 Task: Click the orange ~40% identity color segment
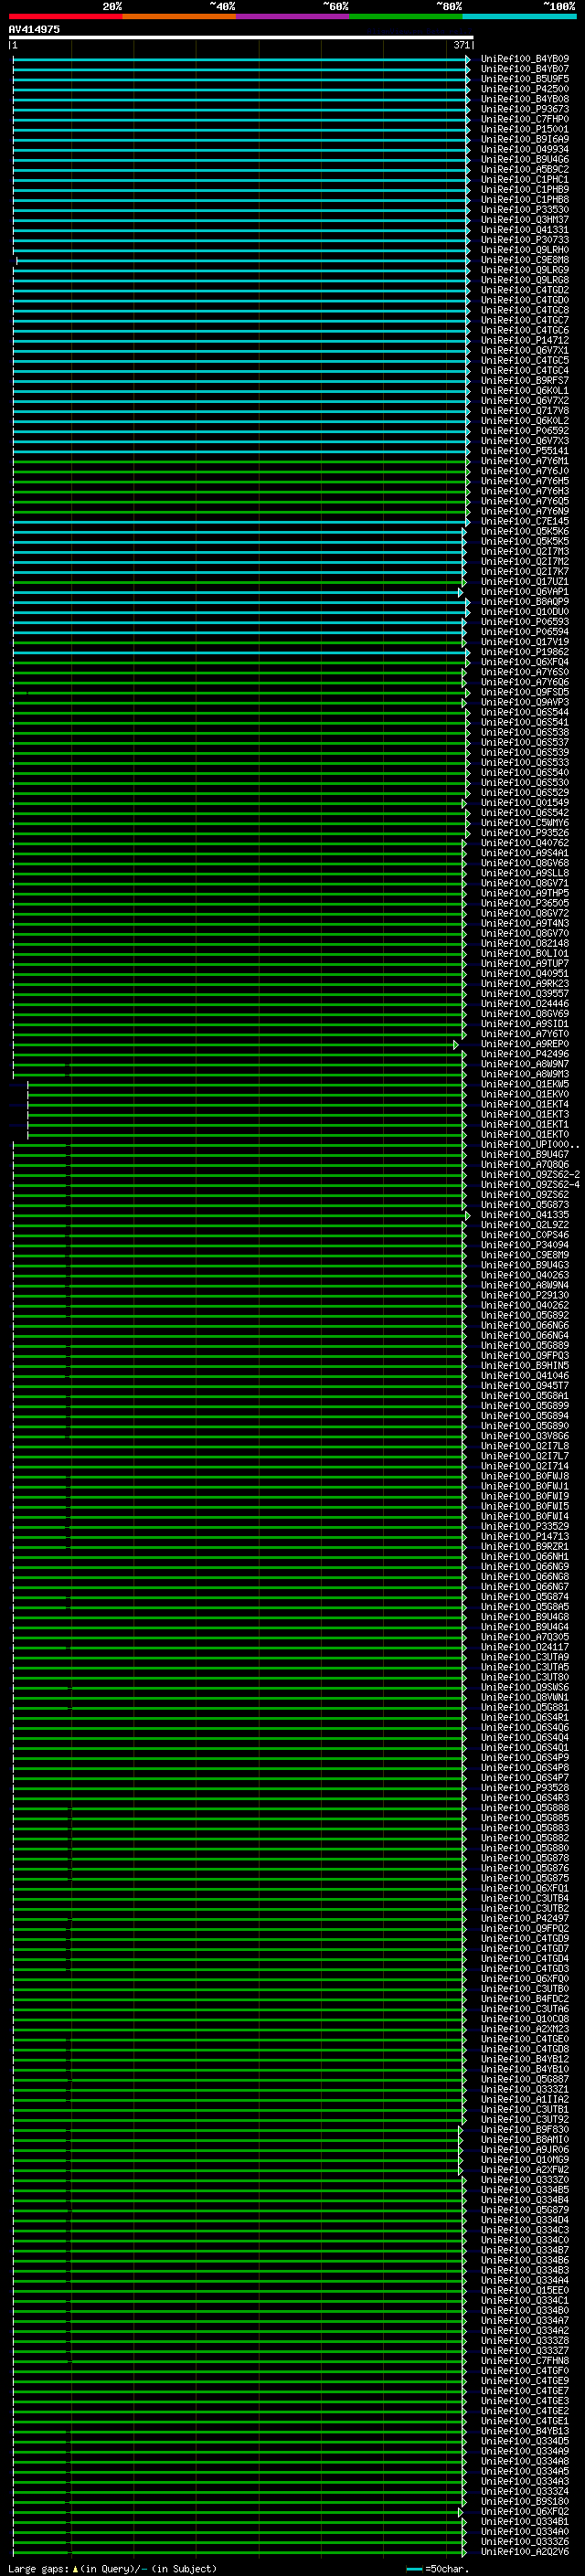180,16
